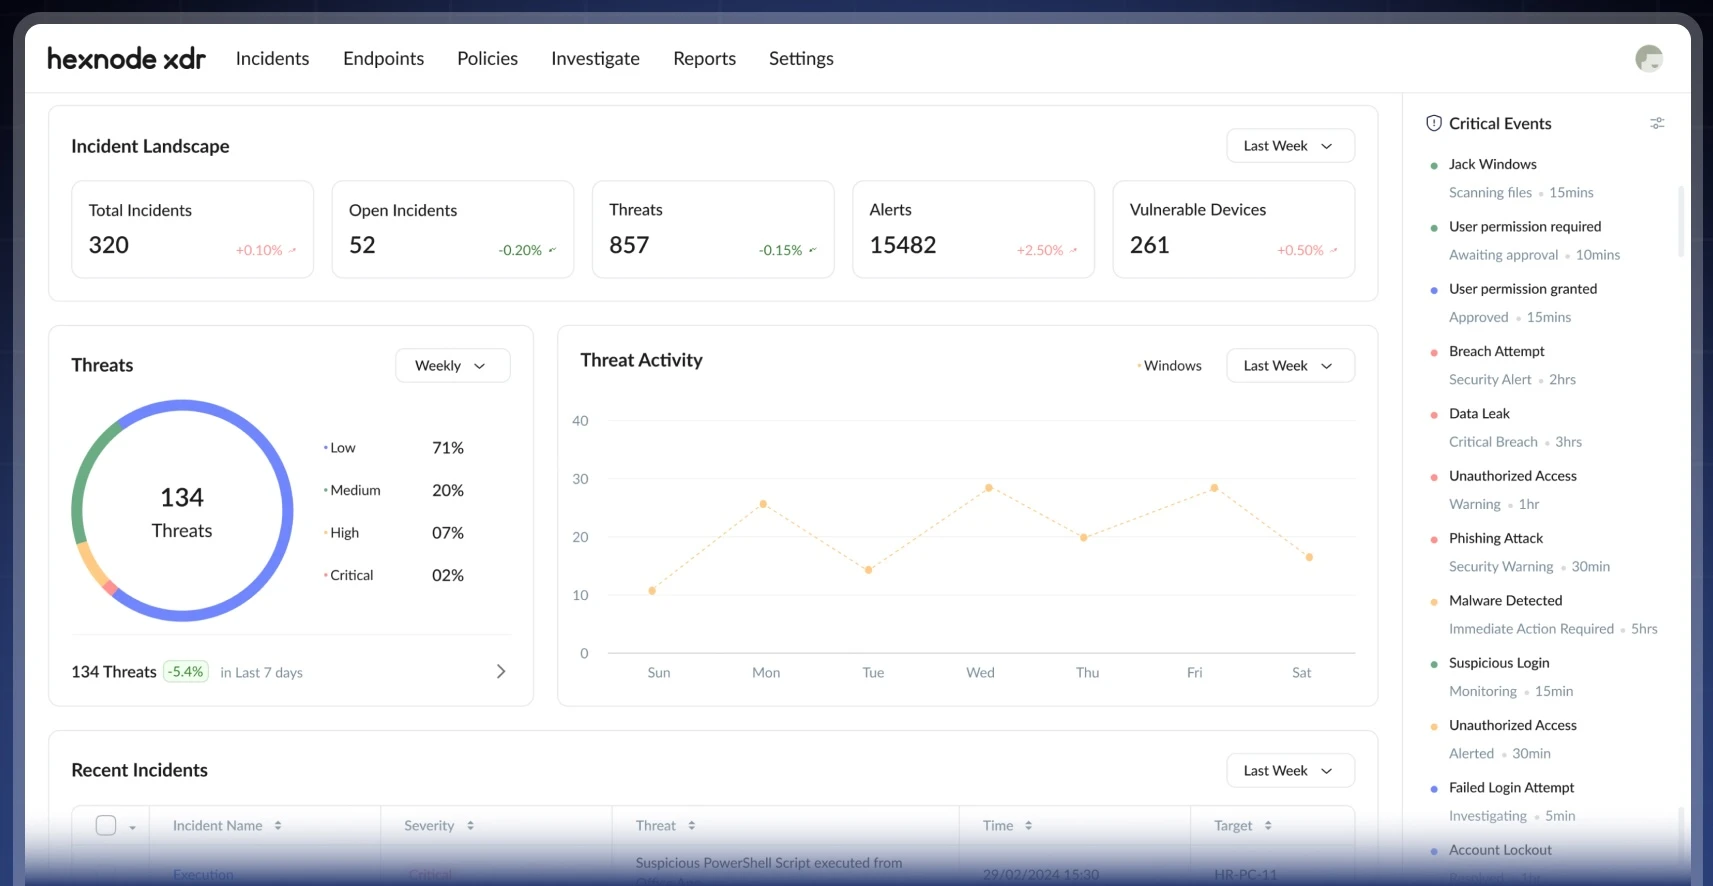The height and width of the screenshot is (886, 1713).
Task: Go to the Endpoints menu
Action: click(x=383, y=59)
